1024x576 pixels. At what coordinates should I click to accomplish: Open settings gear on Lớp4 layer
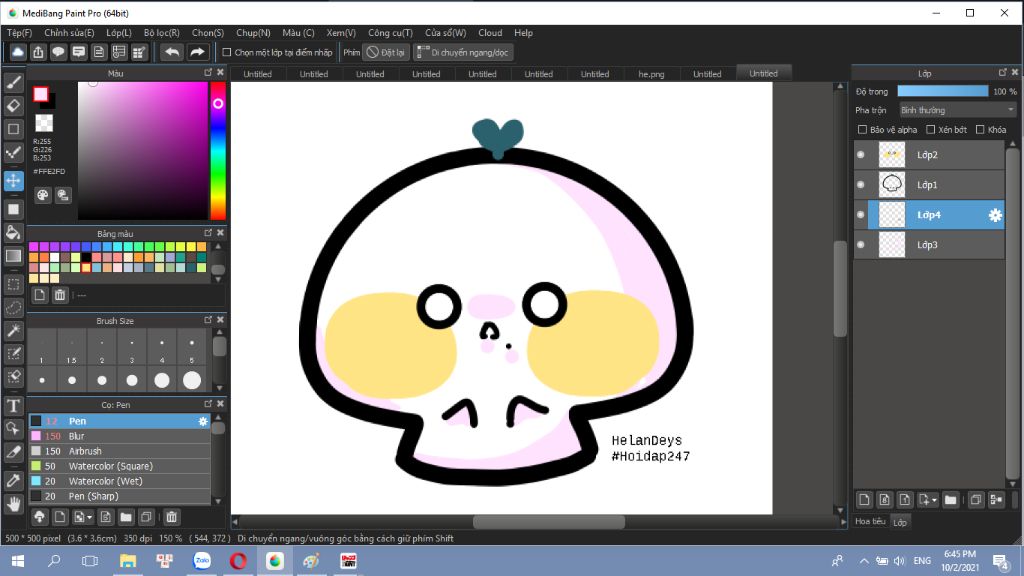pos(995,215)
